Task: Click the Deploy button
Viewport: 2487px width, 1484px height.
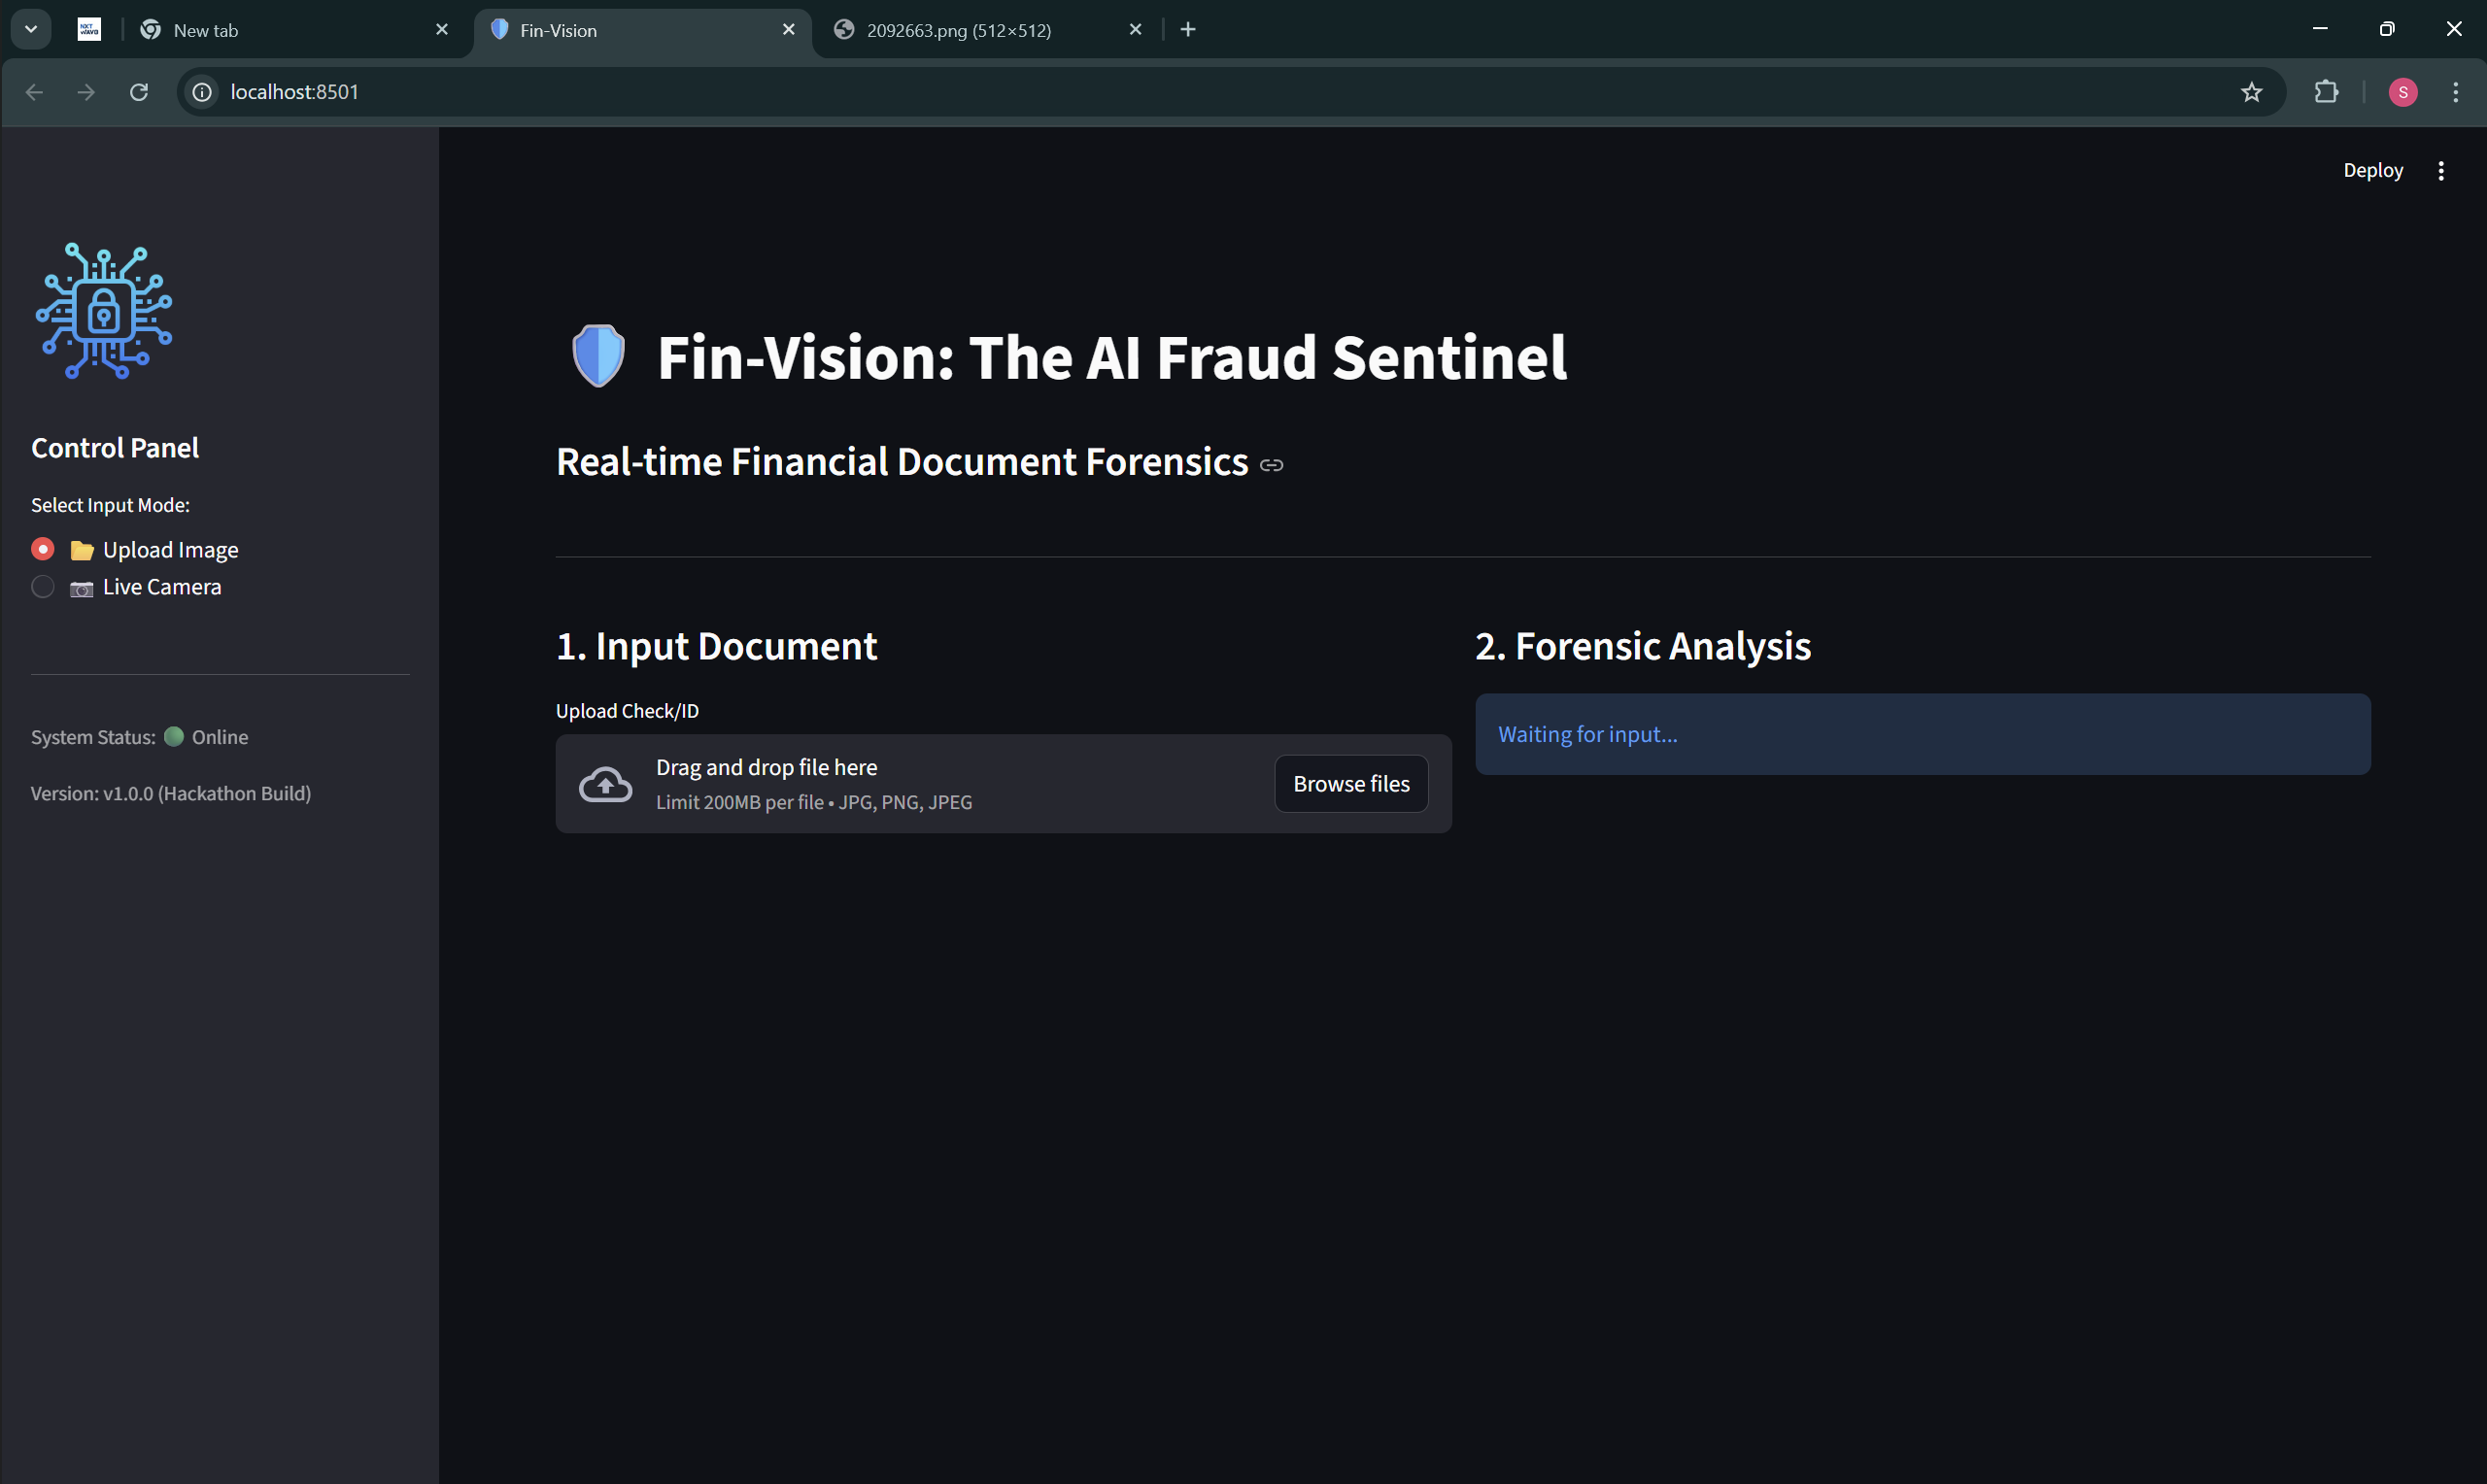Action: [2372, 171]
